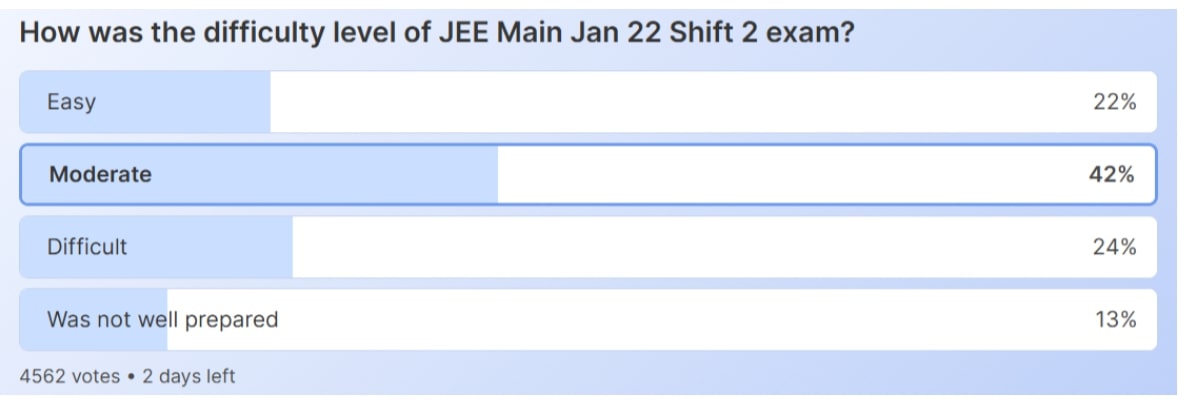Screen dimensions: 1191x403
Task: Click the poll question heading text
Action: click(436, 32)
